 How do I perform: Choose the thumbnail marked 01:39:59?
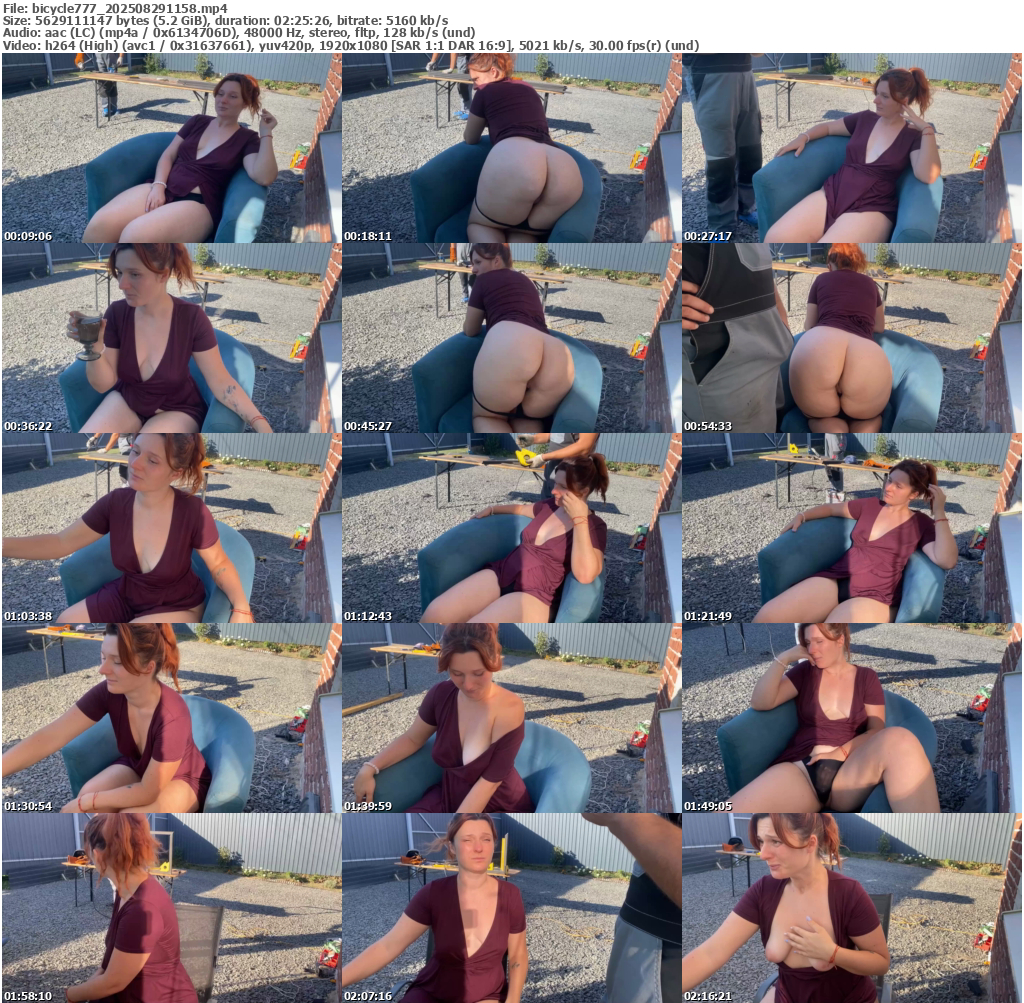pyautogui.click(x=511, y=718)
